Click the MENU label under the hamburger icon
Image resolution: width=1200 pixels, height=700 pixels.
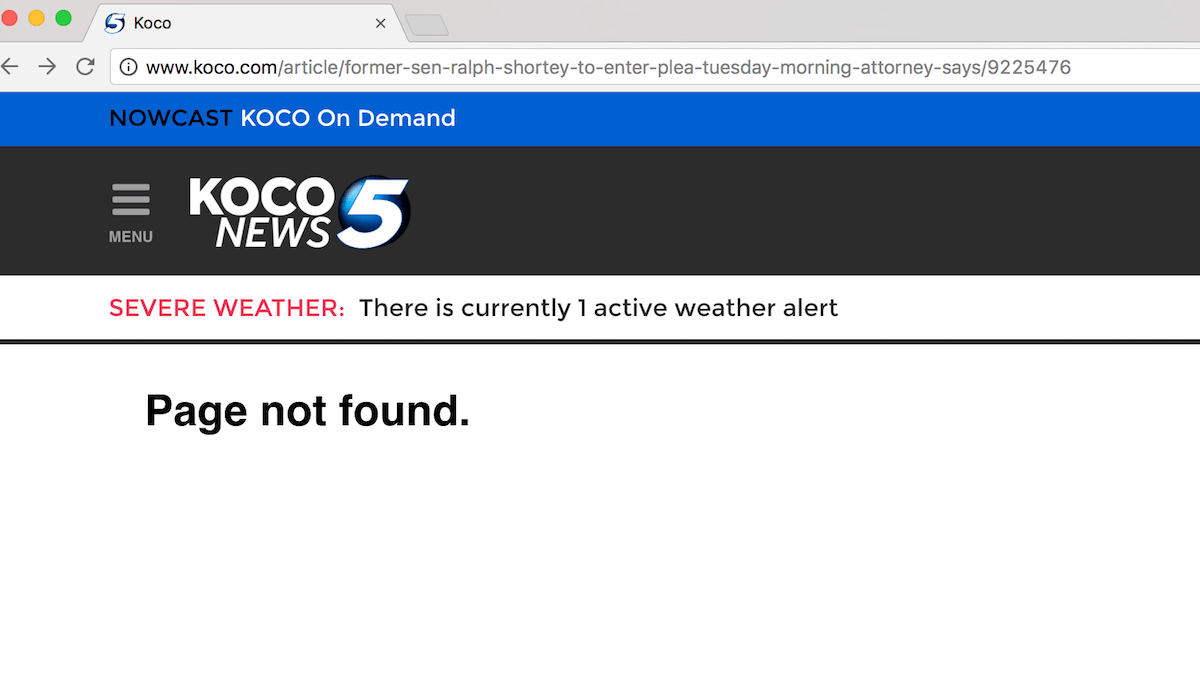pos(131,237)
